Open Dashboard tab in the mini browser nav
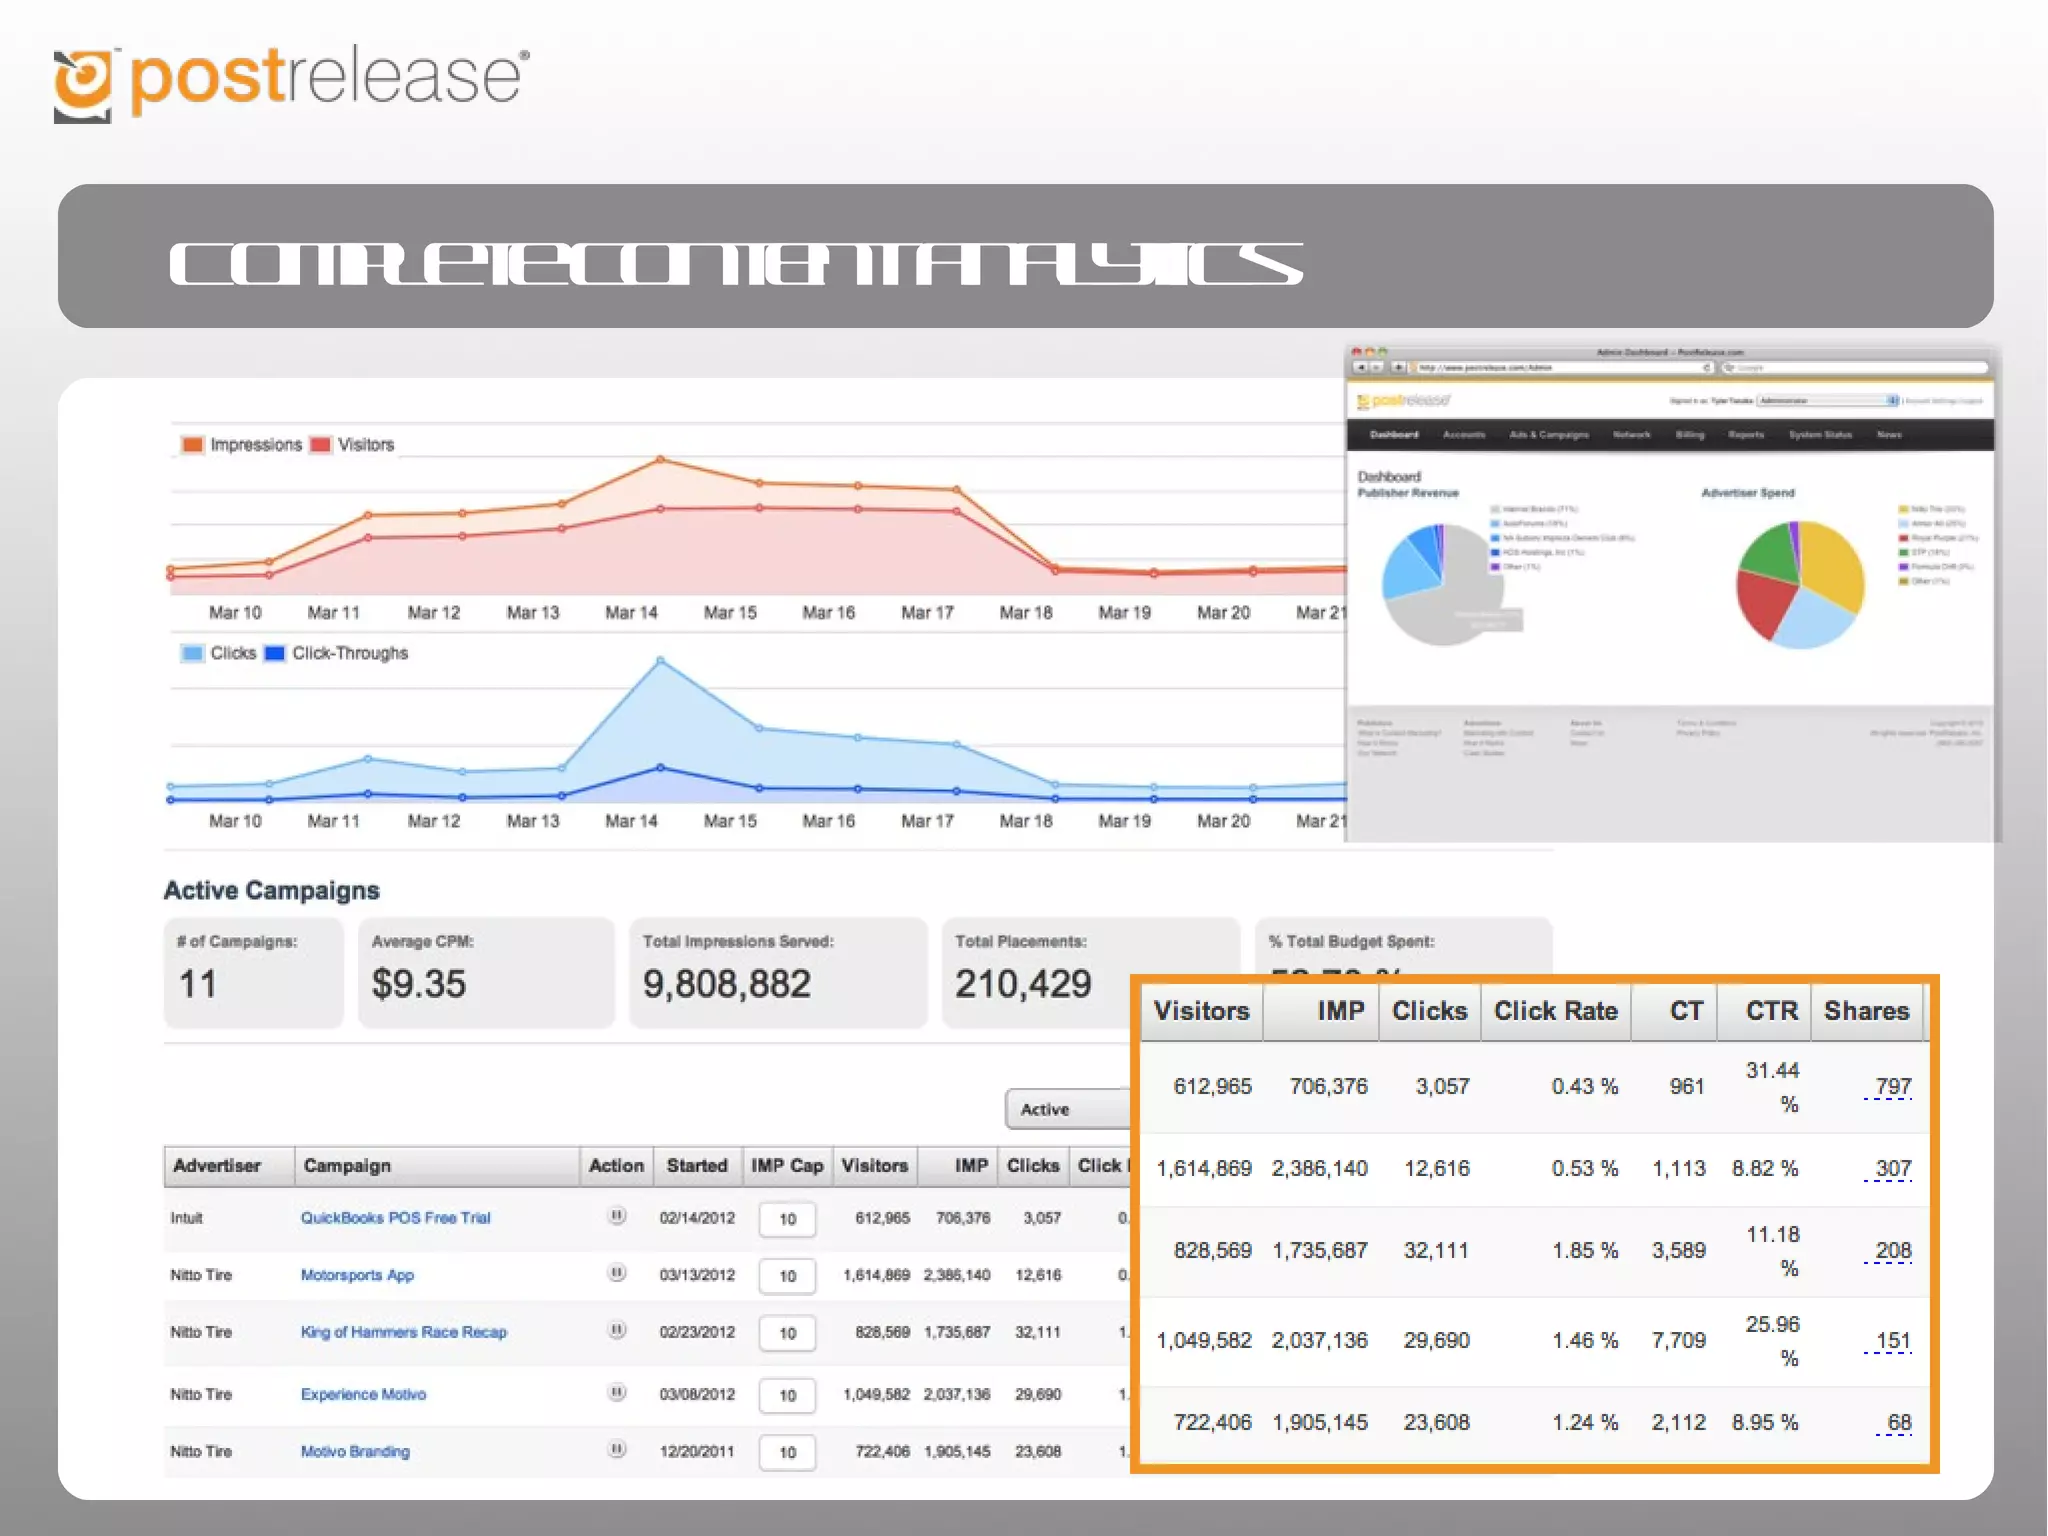2048x1536 pixels. pos(1394,435)
